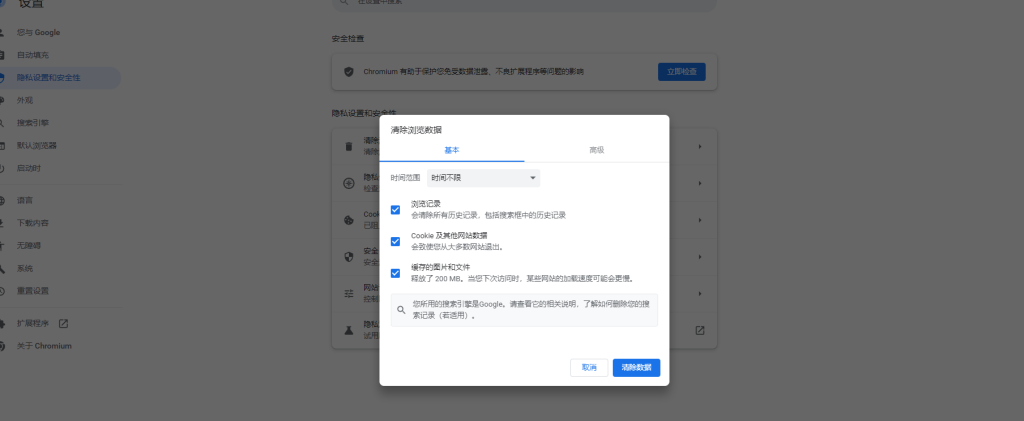Click the 清除数据 button
This screenshot has width=1024, height=421.
point(636,368)
